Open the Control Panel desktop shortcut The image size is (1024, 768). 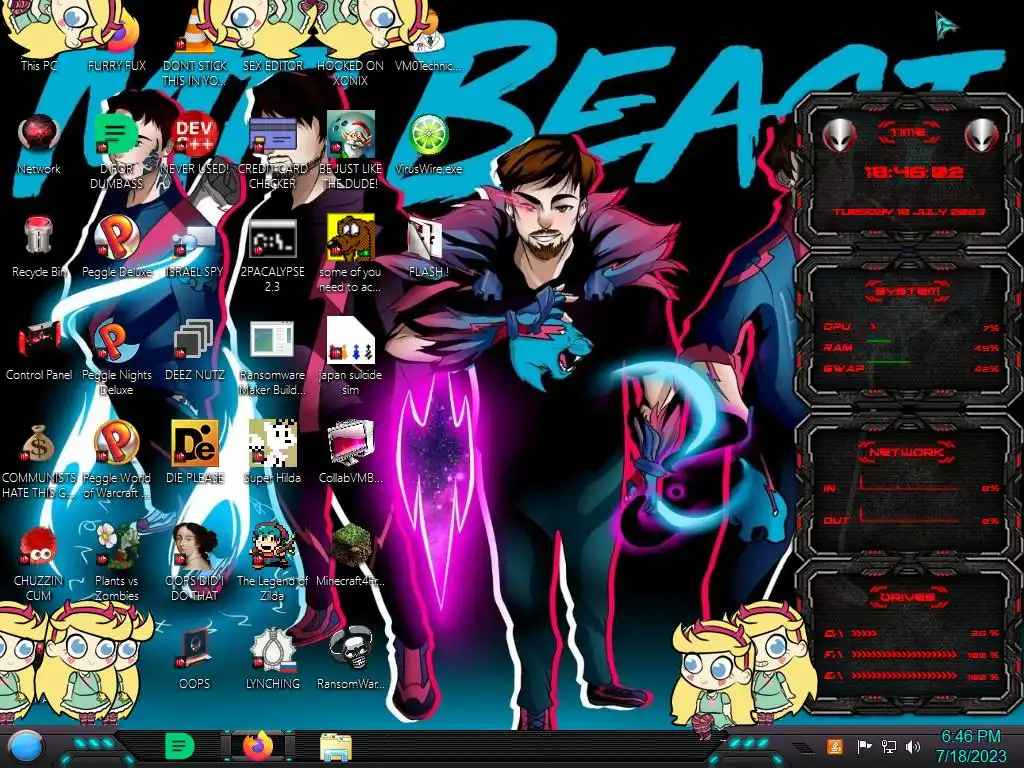tap(39, 351)
